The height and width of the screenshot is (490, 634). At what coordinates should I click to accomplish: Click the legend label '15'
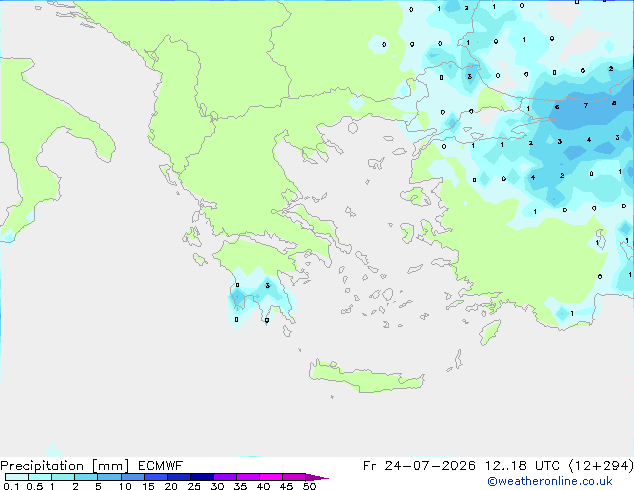point(148,486)
